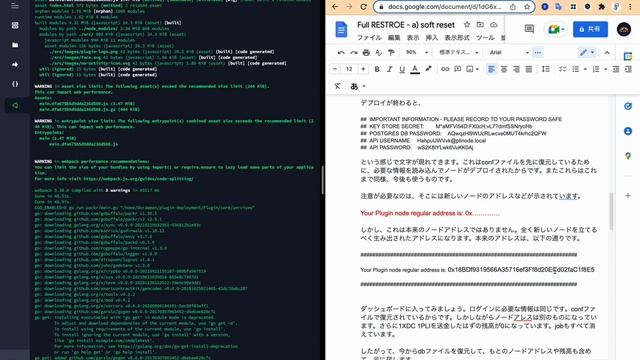
Task: Open Google Tasks side panel
Action: click(x=628, y=106)
